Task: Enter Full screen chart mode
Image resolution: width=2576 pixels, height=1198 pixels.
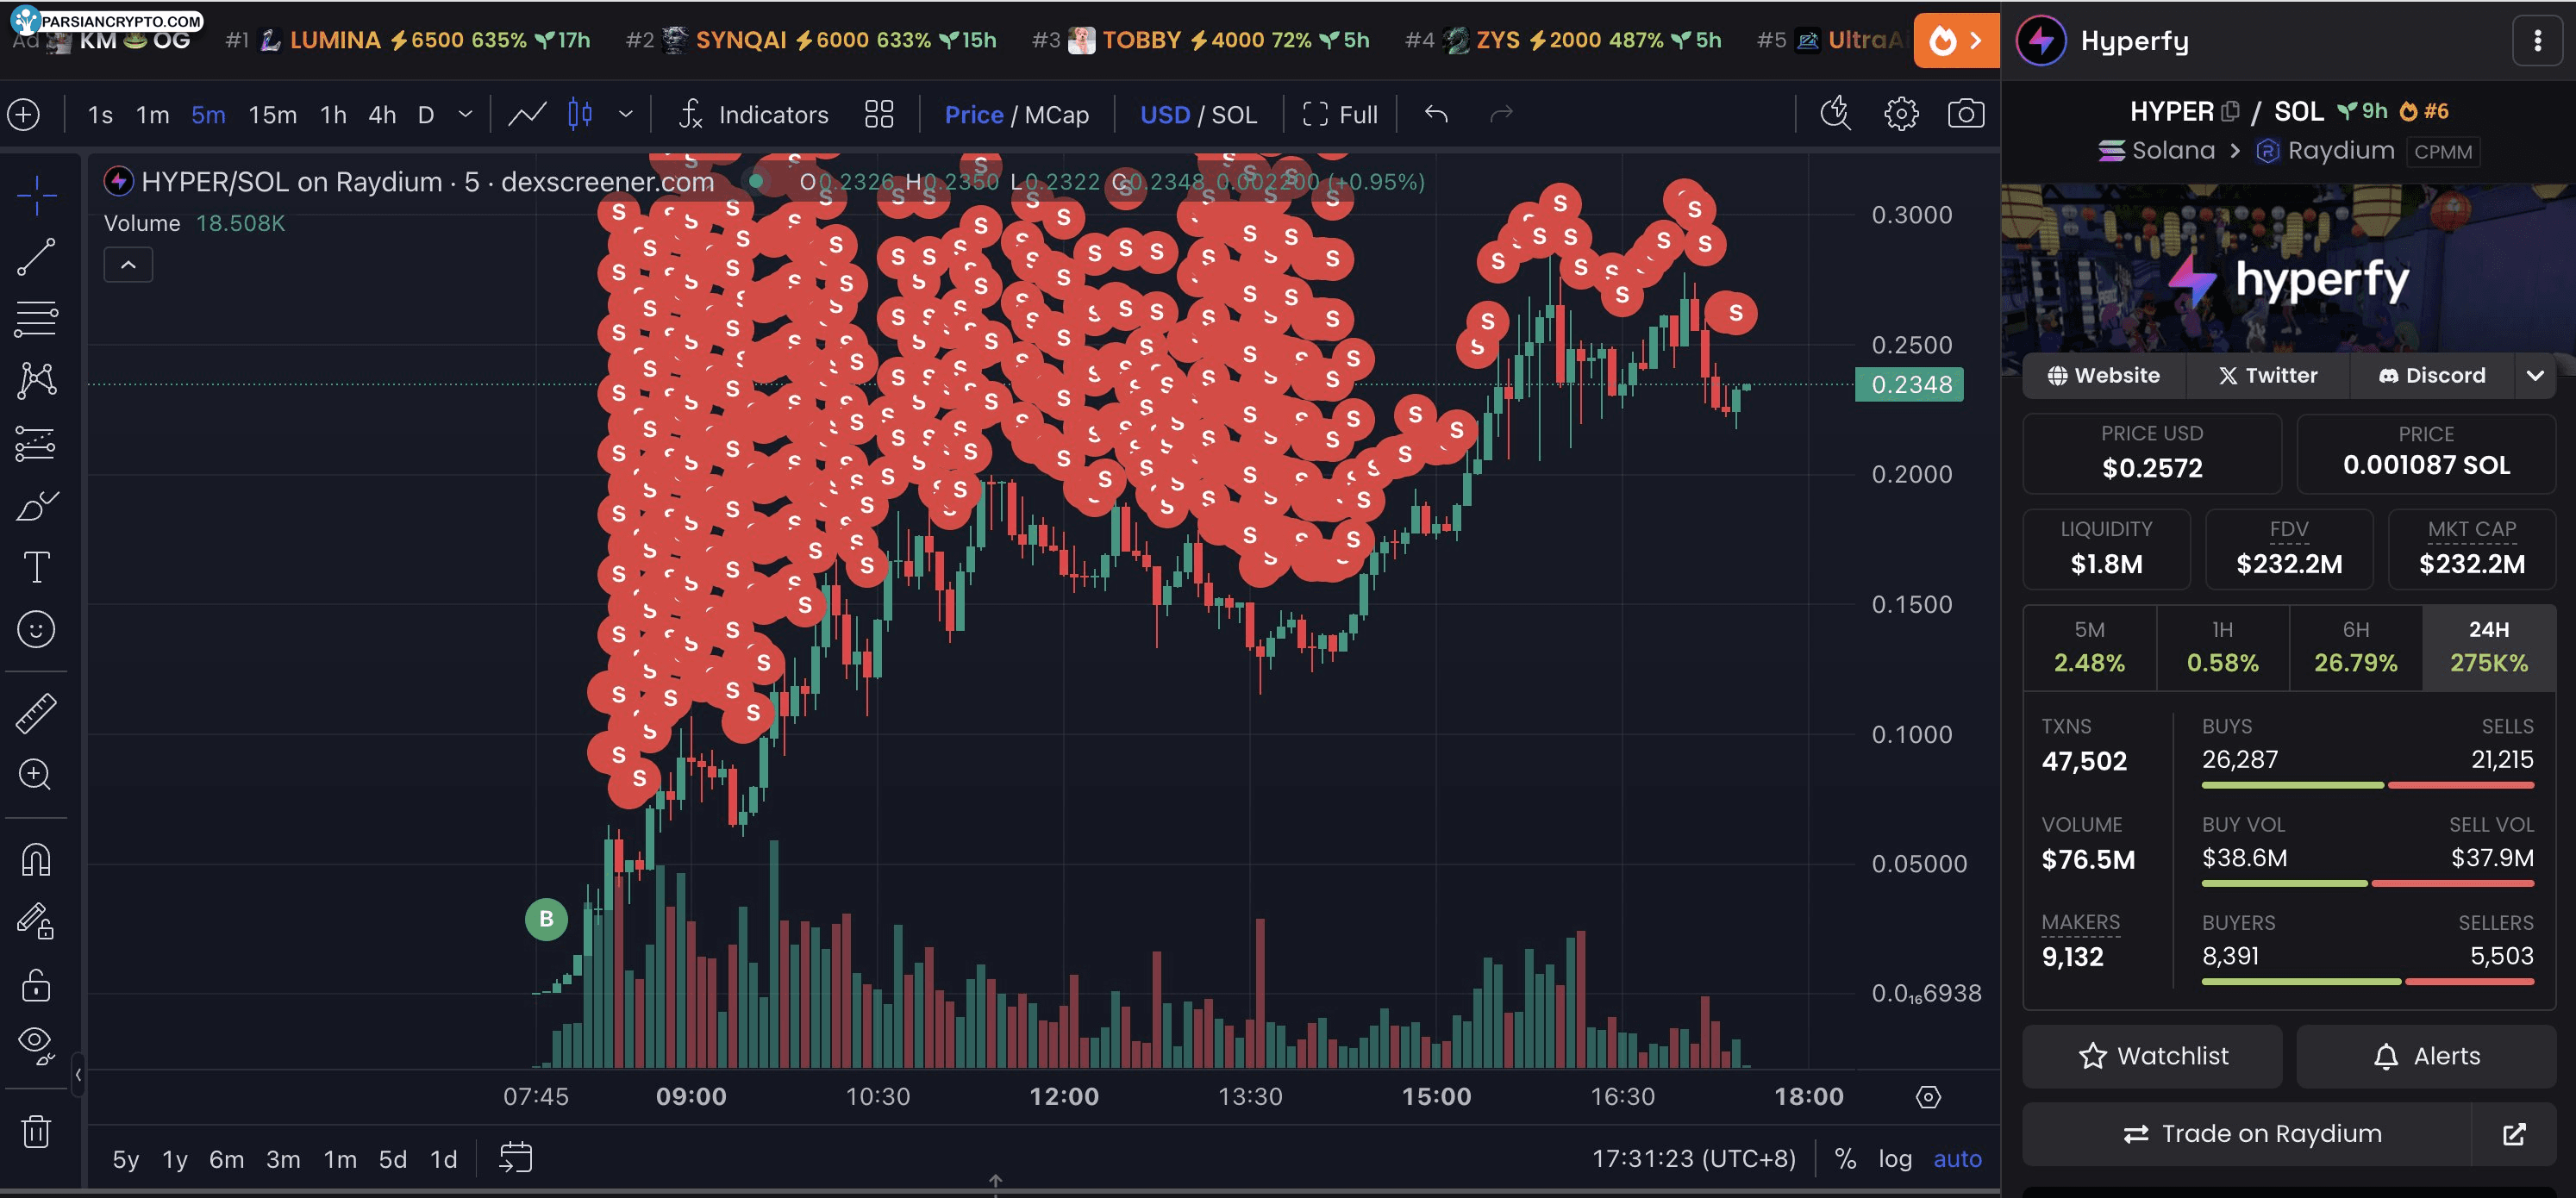Action: (x=1340, y=115)
